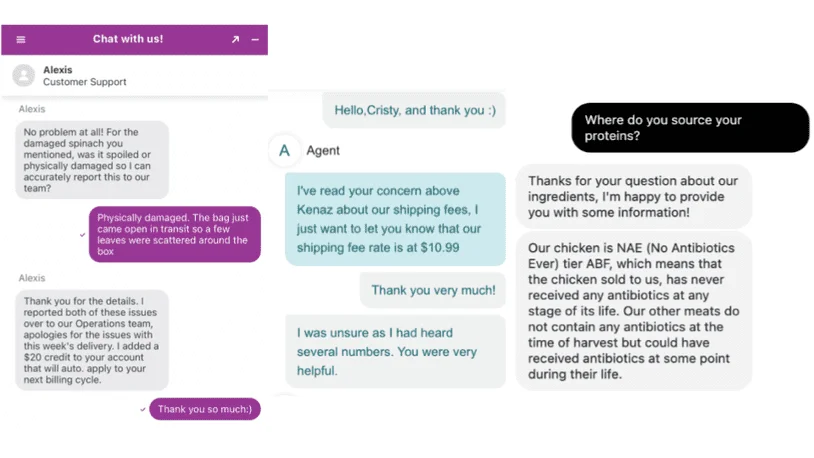Click the circular "A" Agent avatar

[285, 151]
